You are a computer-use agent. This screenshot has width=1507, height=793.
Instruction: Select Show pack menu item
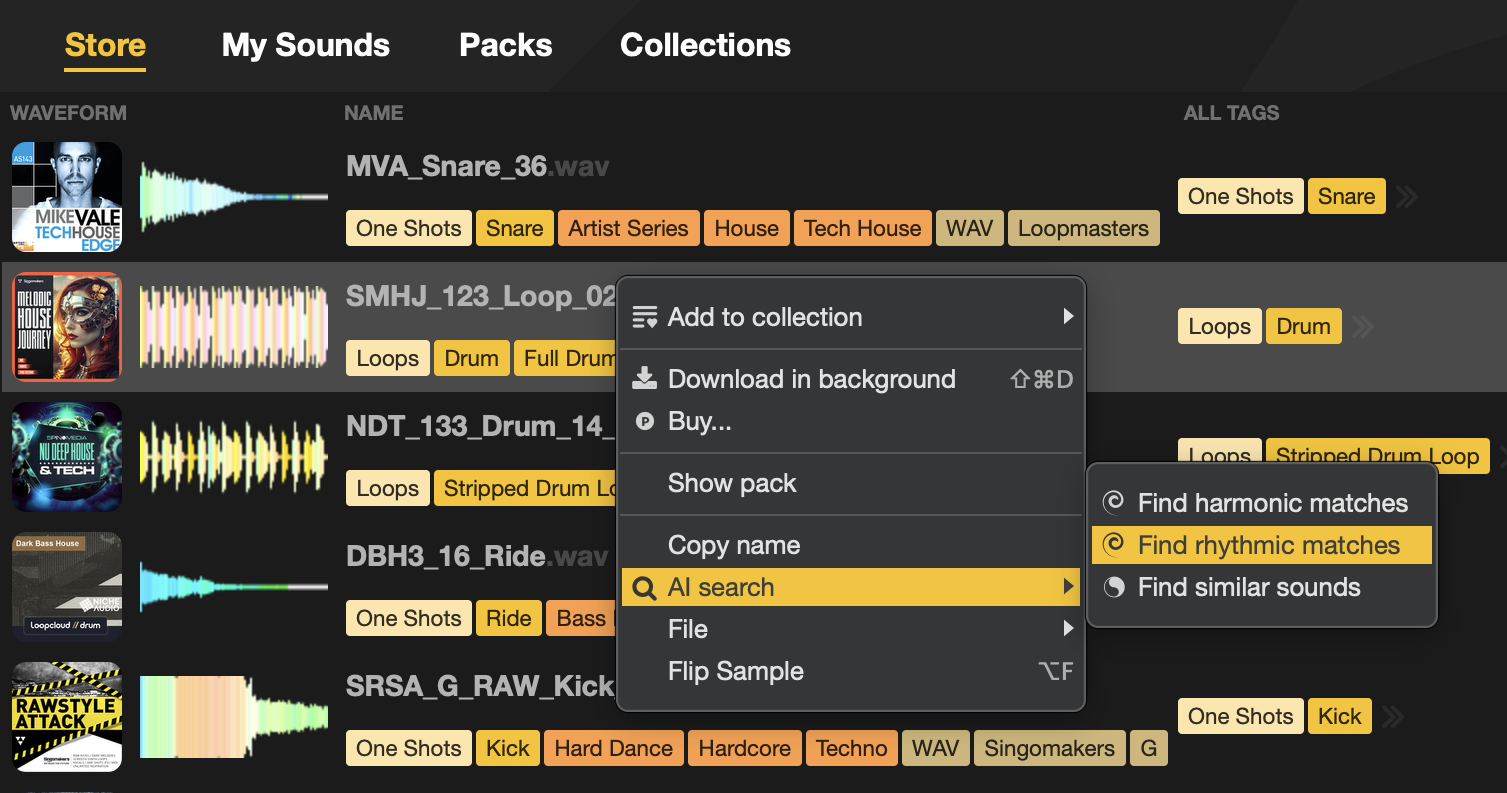(x=851, y=483)
